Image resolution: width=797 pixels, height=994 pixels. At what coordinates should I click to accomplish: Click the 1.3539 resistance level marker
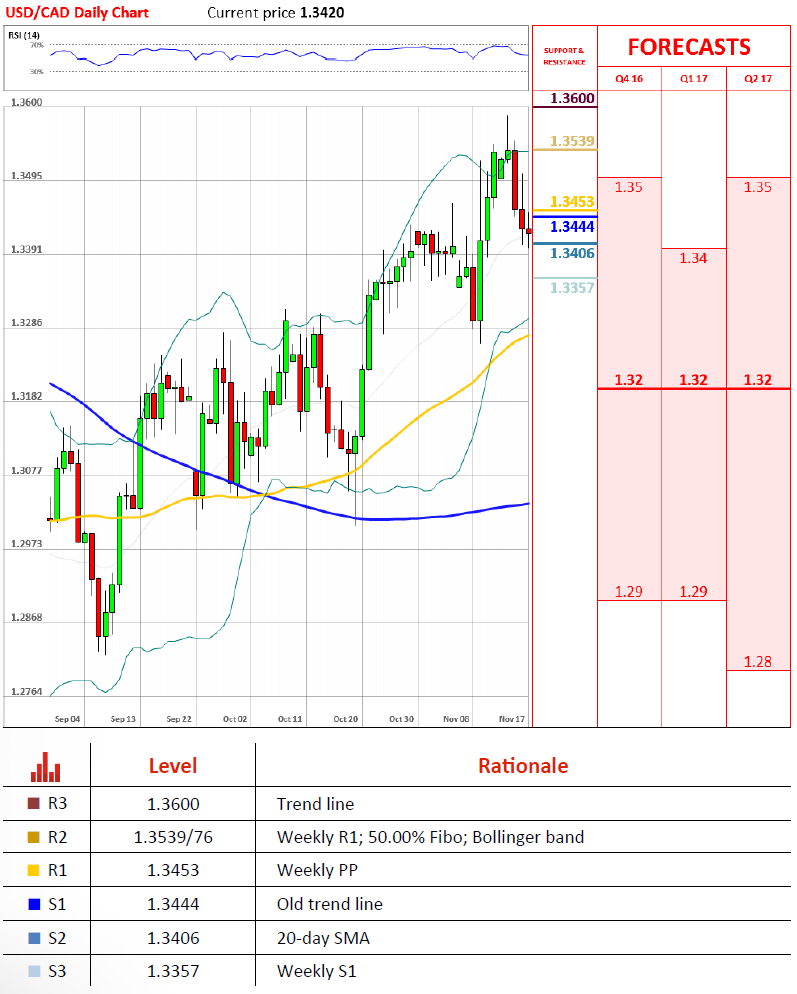point(572,141)
